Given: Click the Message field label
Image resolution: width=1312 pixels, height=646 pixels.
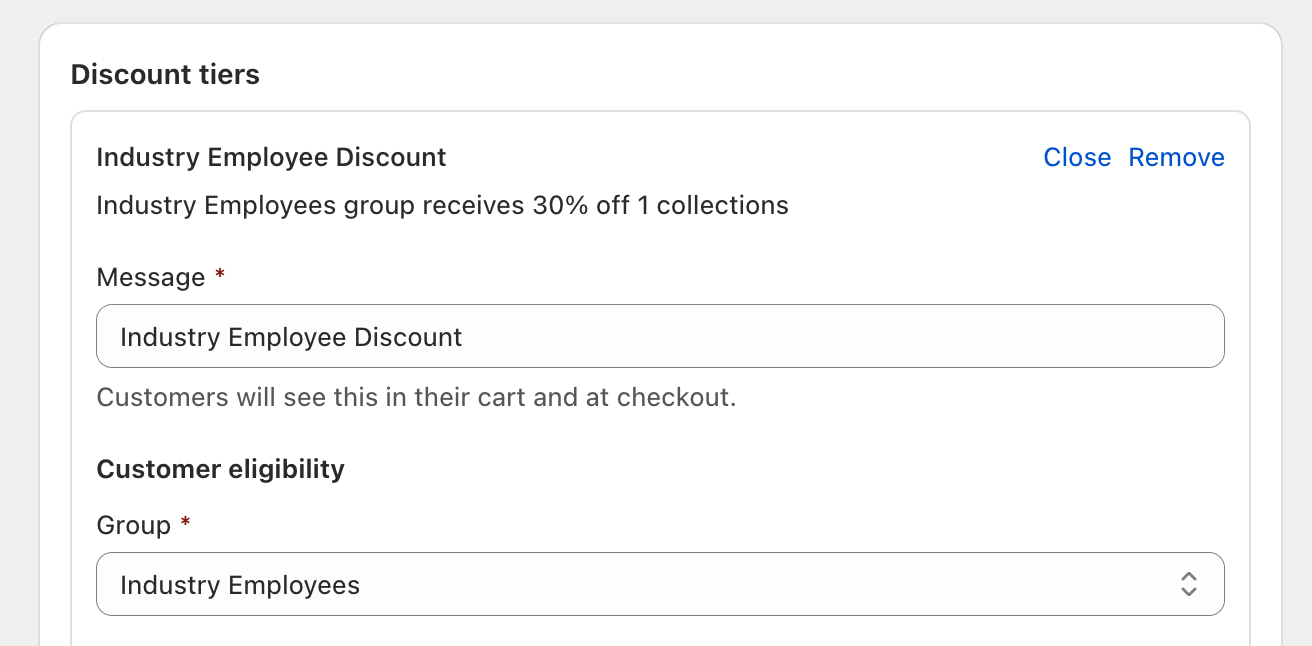Looking at the screenshot, I should (x=150, y=277).
